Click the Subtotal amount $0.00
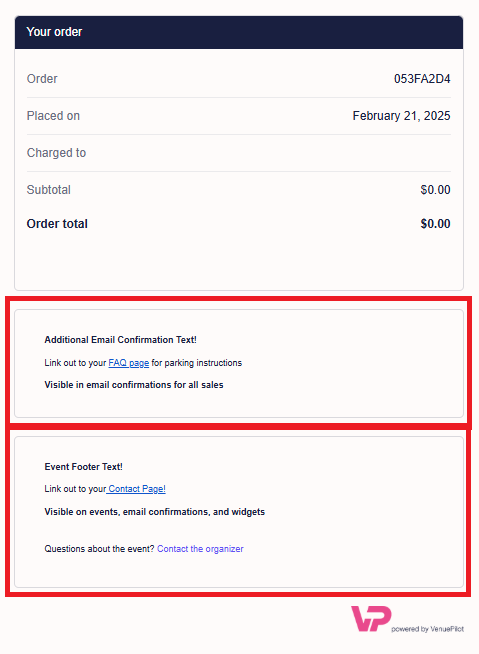 [435, 190]
